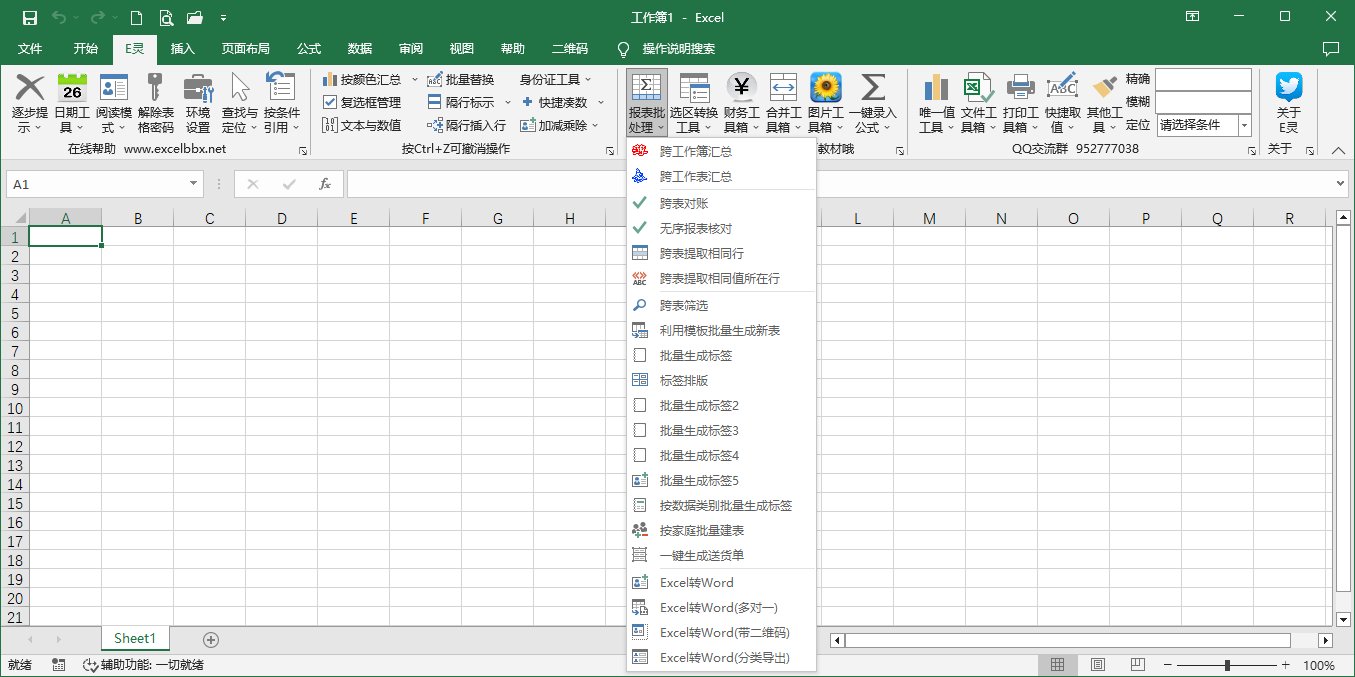Select the Sheet1 sheet tab
Viewport: 1355px width, 677px height.
pyautogui.click(x=135, y=639)
